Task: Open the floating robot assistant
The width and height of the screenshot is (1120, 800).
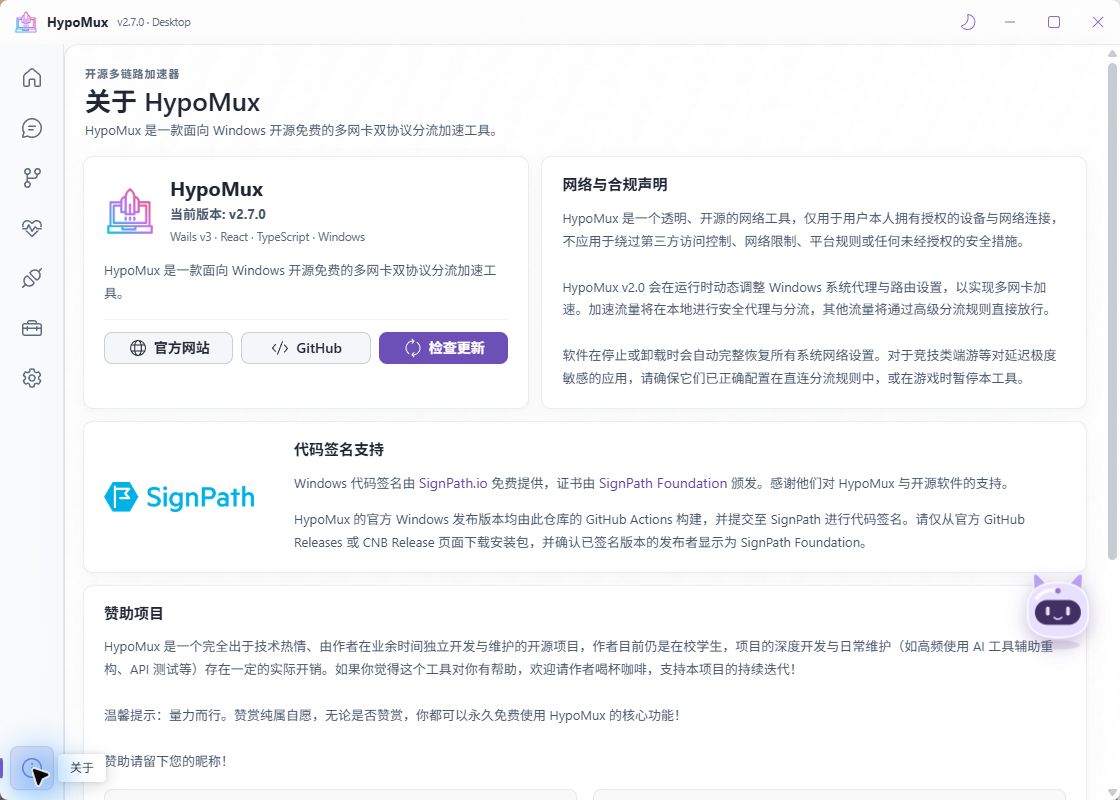Action: point(1058,610)
